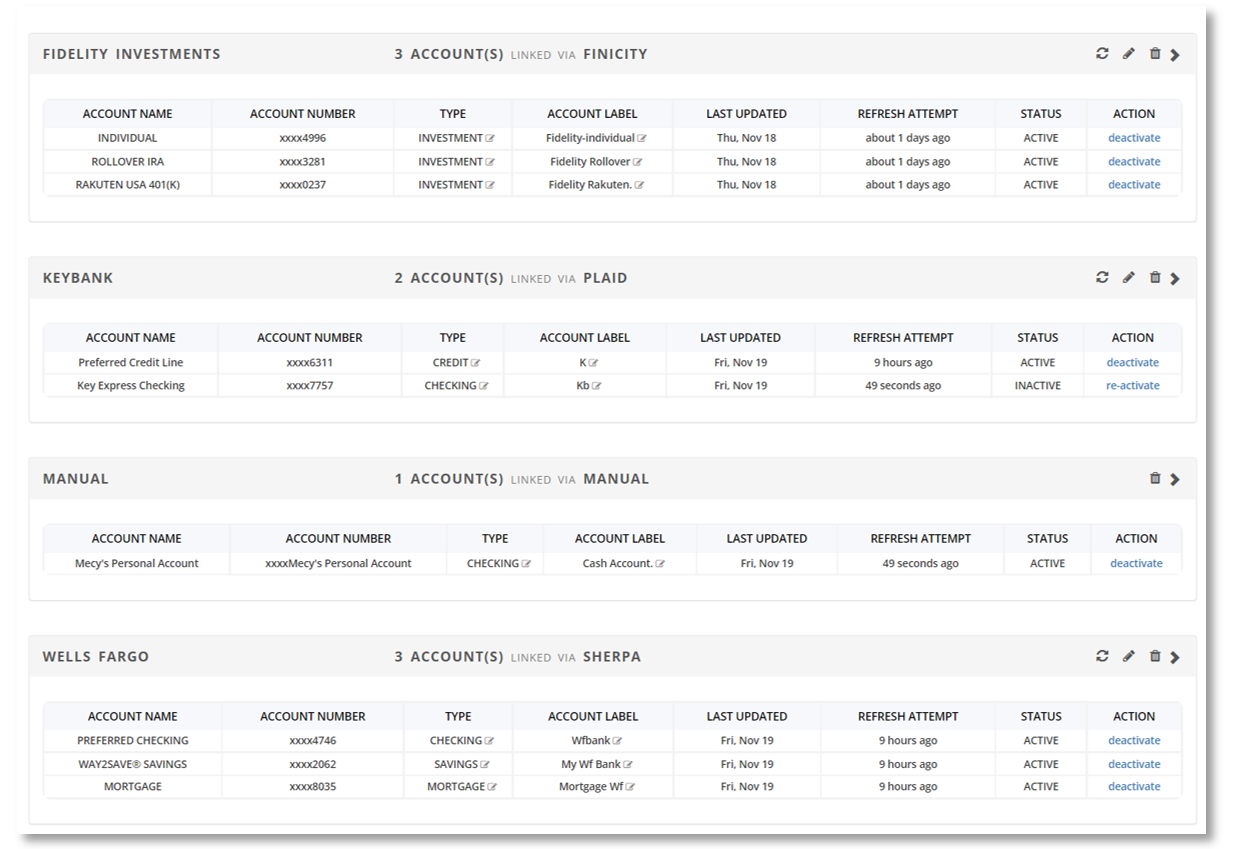Image resolution: width=1237 pixels, height=849 pixels.
Task: Edit type of the ROLLOVER IRA account
Action: (x=490, y=162)
